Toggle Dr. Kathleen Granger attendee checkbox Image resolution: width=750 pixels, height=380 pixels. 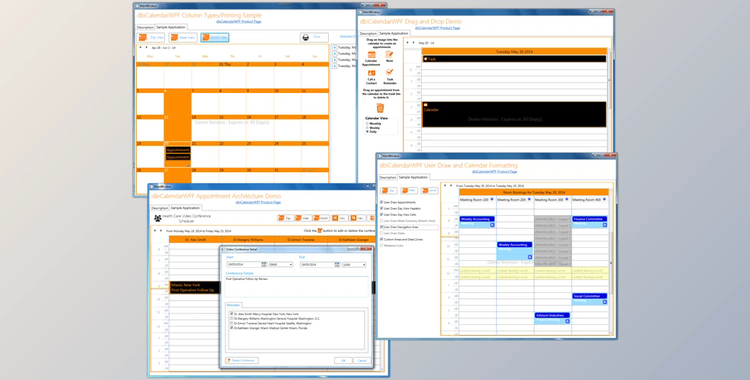[232, 328]
